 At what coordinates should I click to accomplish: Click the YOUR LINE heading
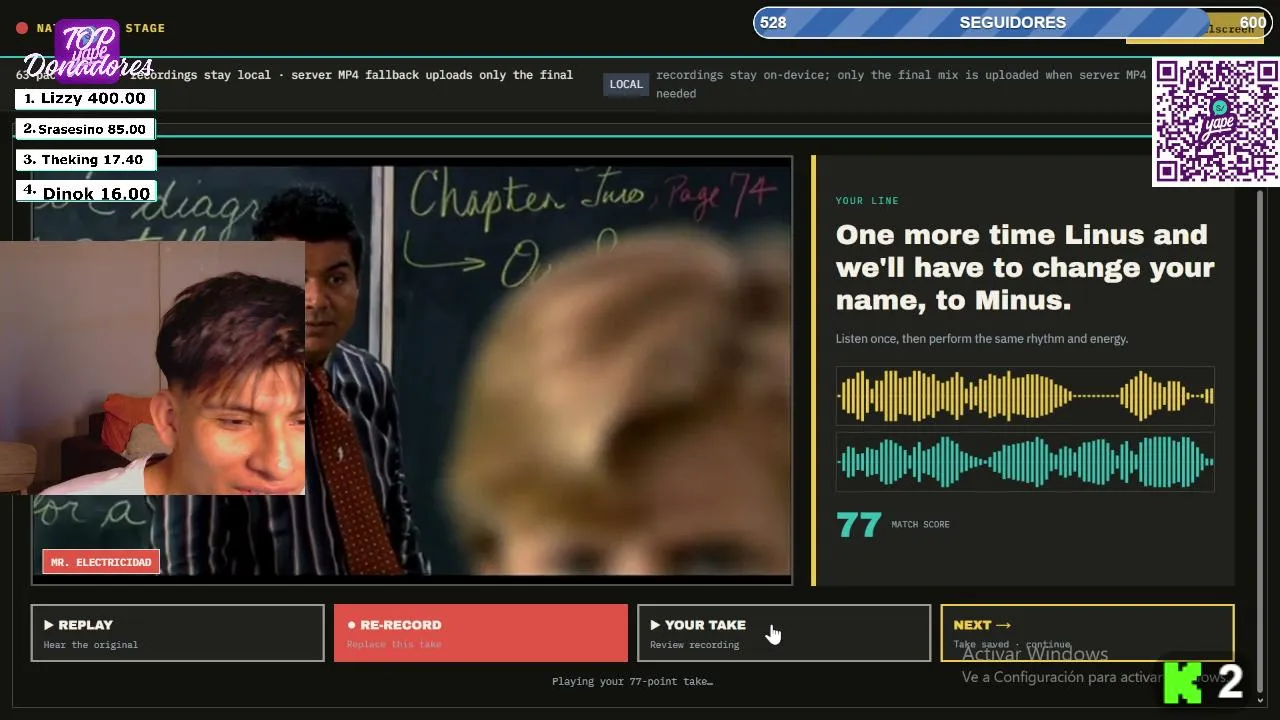(867, 201)
